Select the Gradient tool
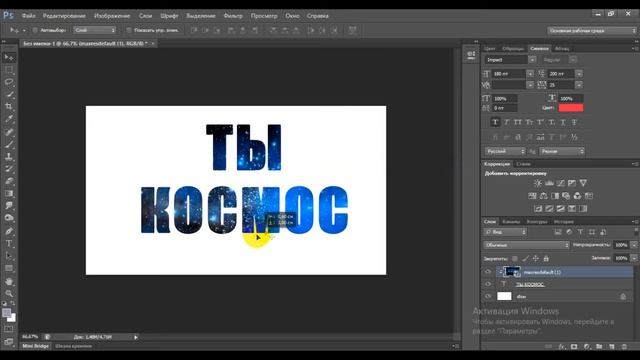The width and height of the screenshot is (640, 360). pos(9,193)
